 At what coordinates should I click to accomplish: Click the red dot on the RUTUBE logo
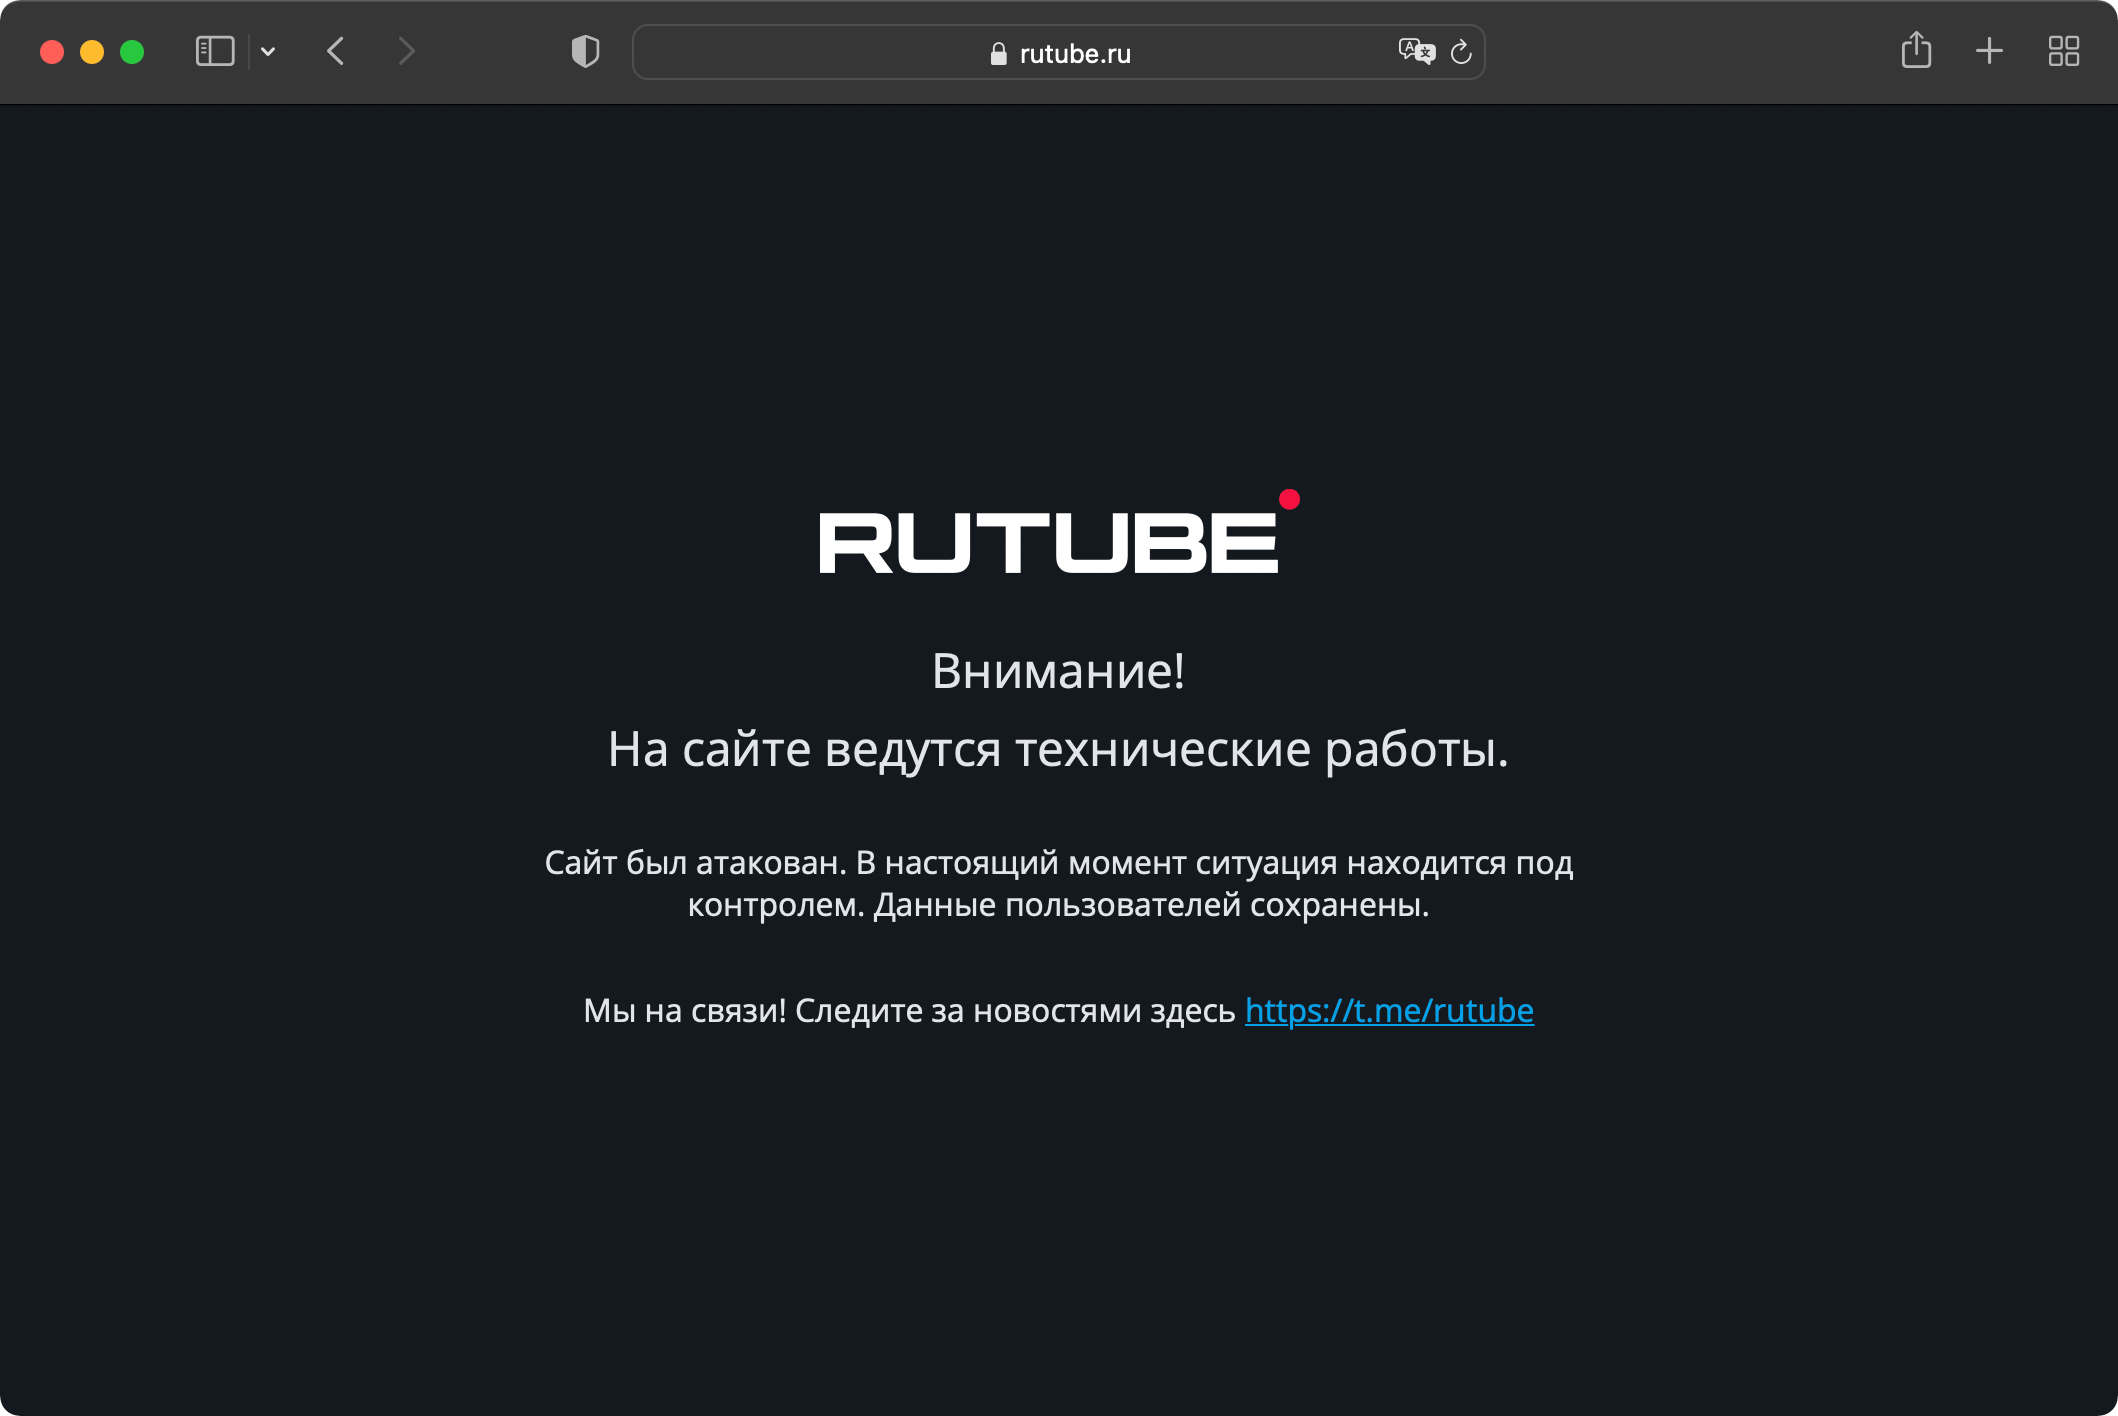coord(1289,499)
